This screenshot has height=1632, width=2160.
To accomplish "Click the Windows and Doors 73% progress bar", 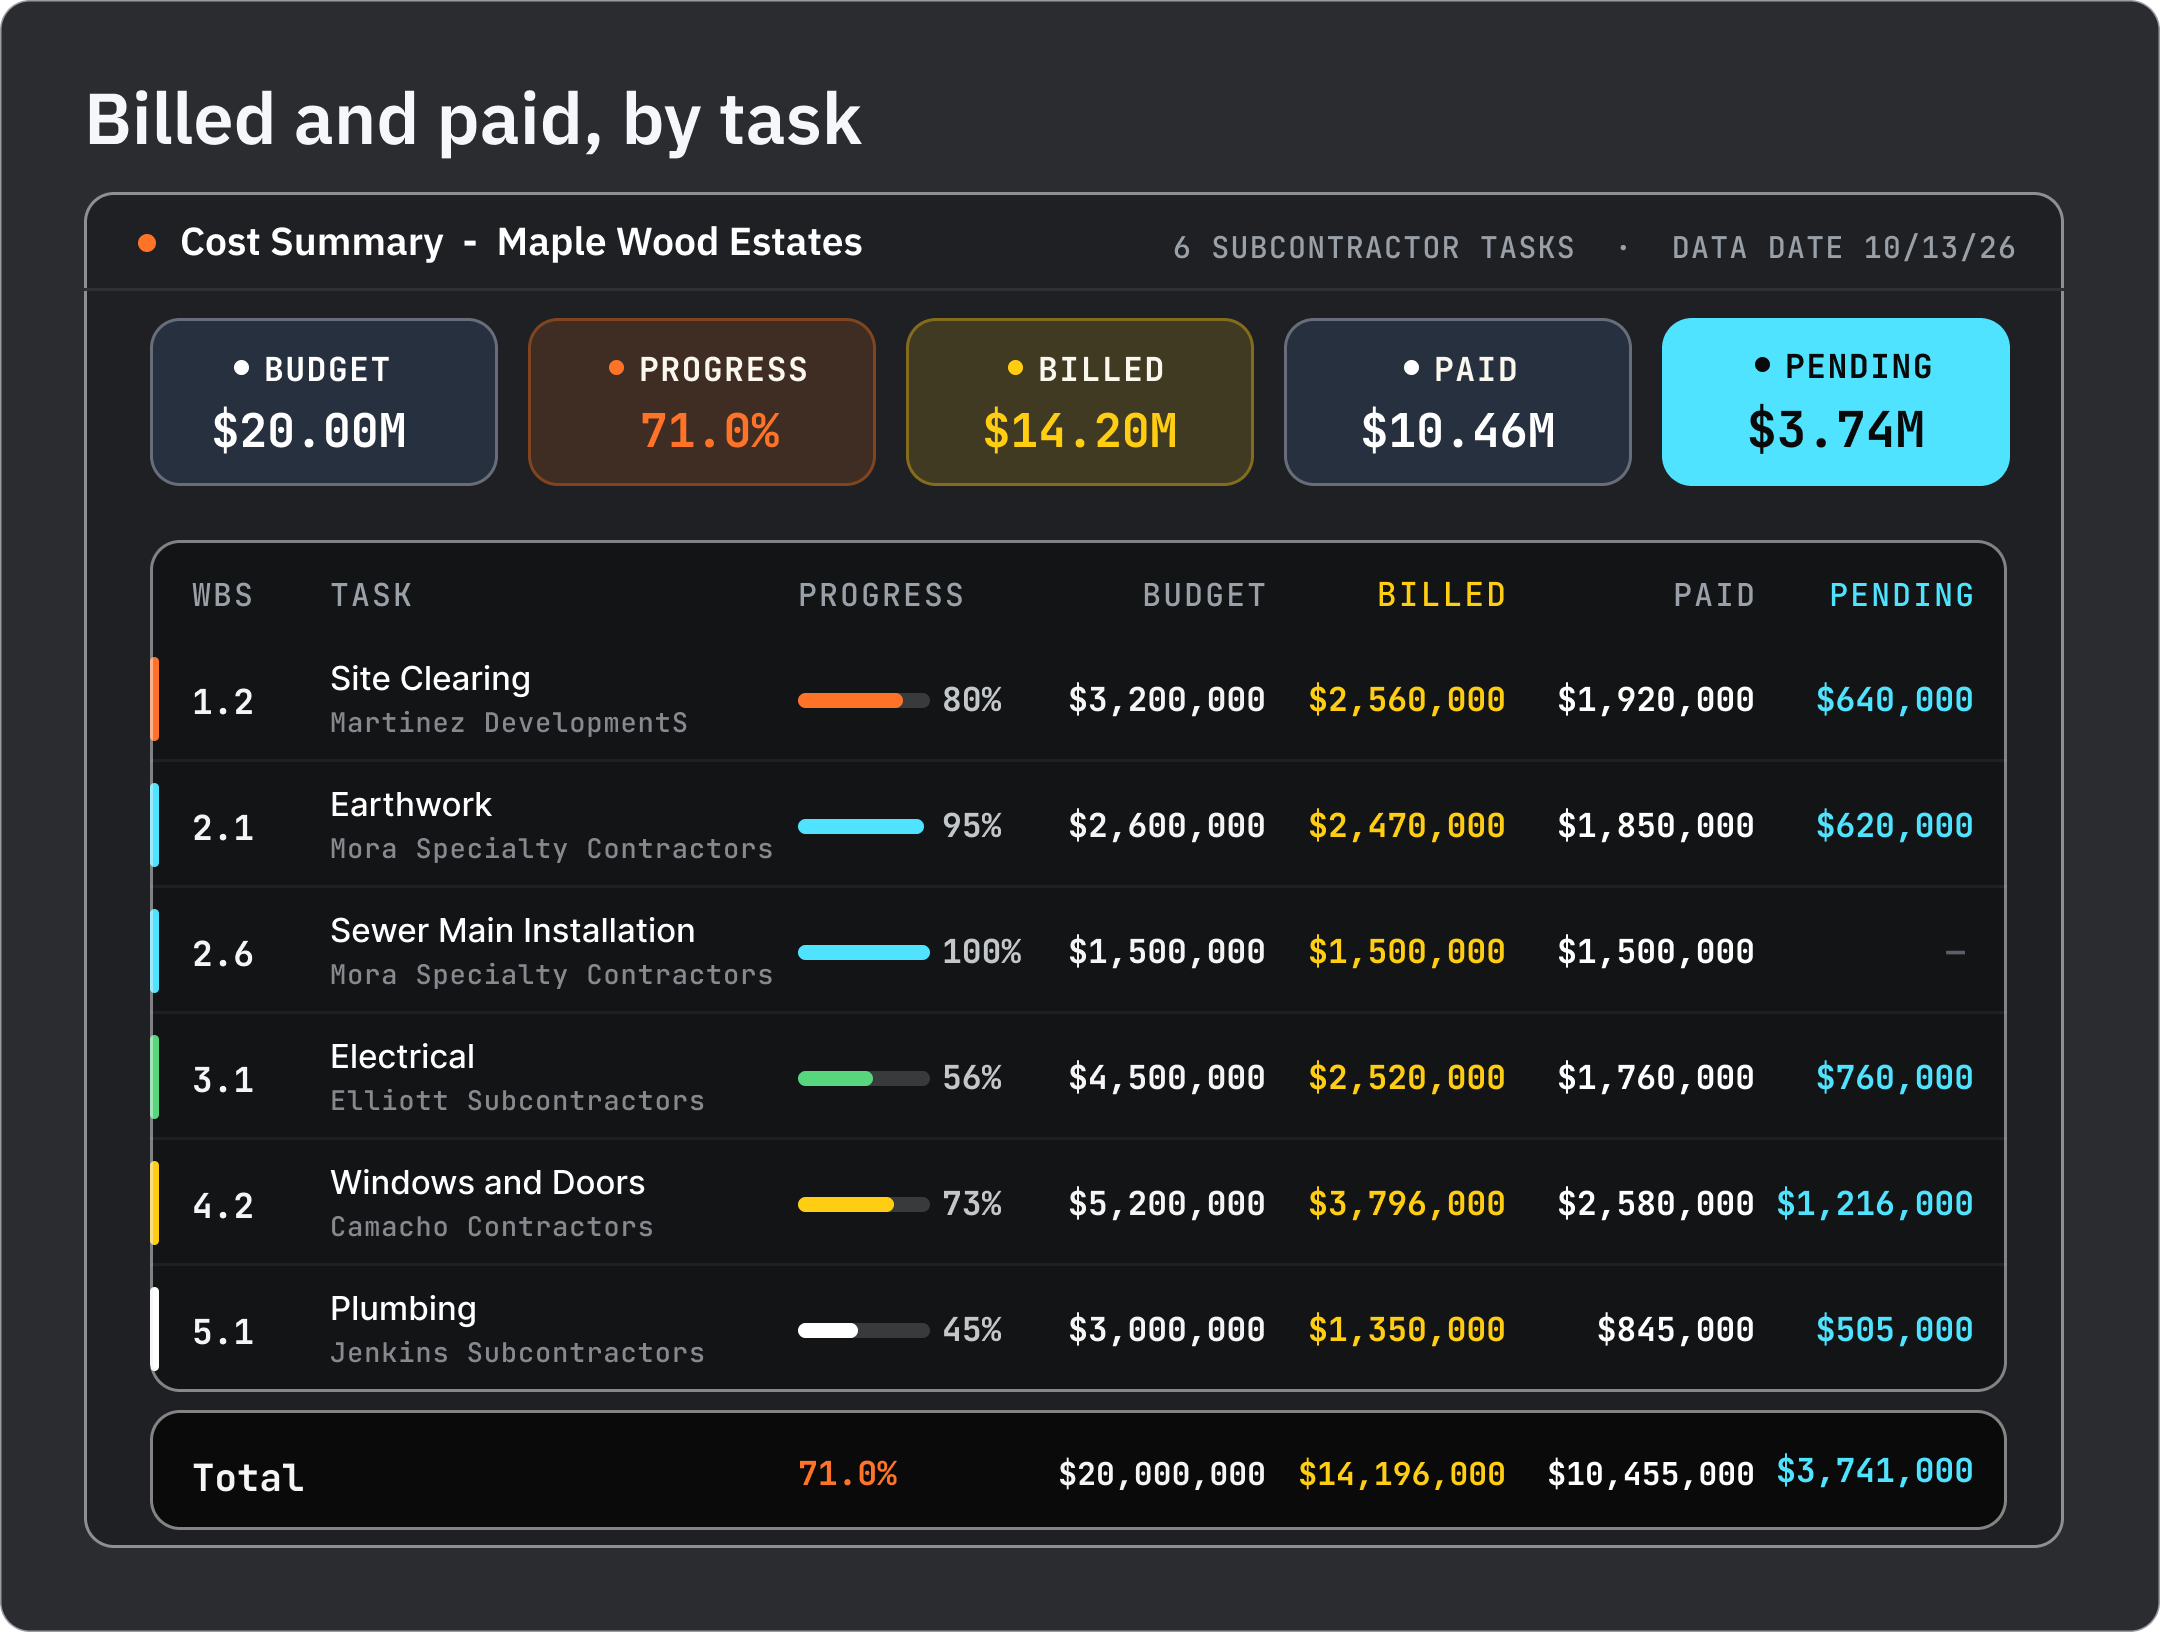I will 864,1205.
